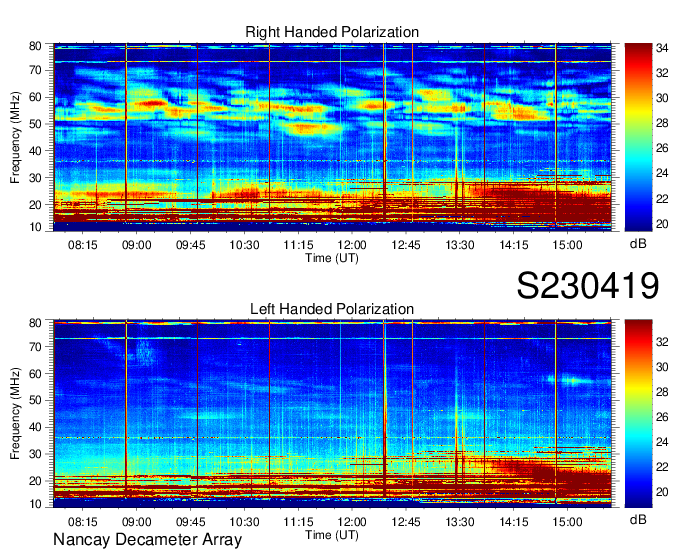Click 09:00 time tick under Right Handed plot

(137, 245)
